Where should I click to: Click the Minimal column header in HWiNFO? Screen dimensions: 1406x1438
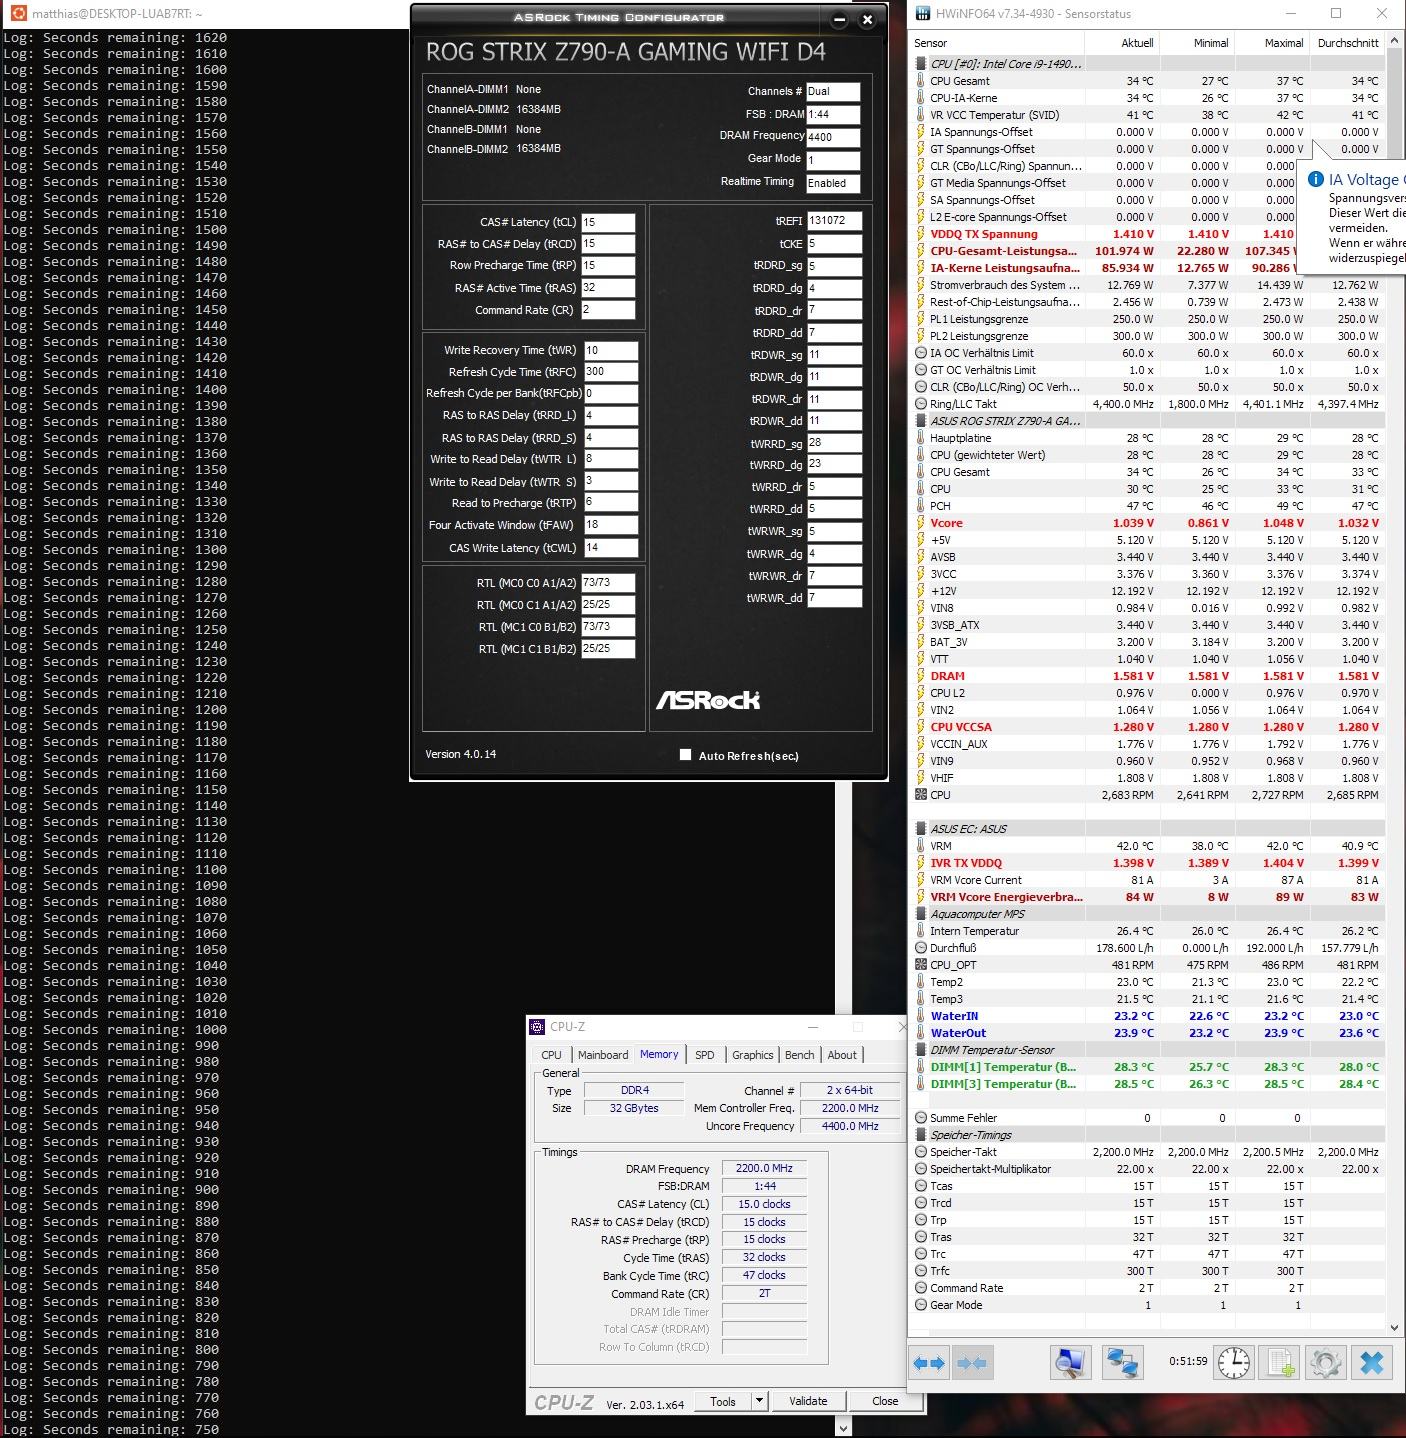[1196, 43]
